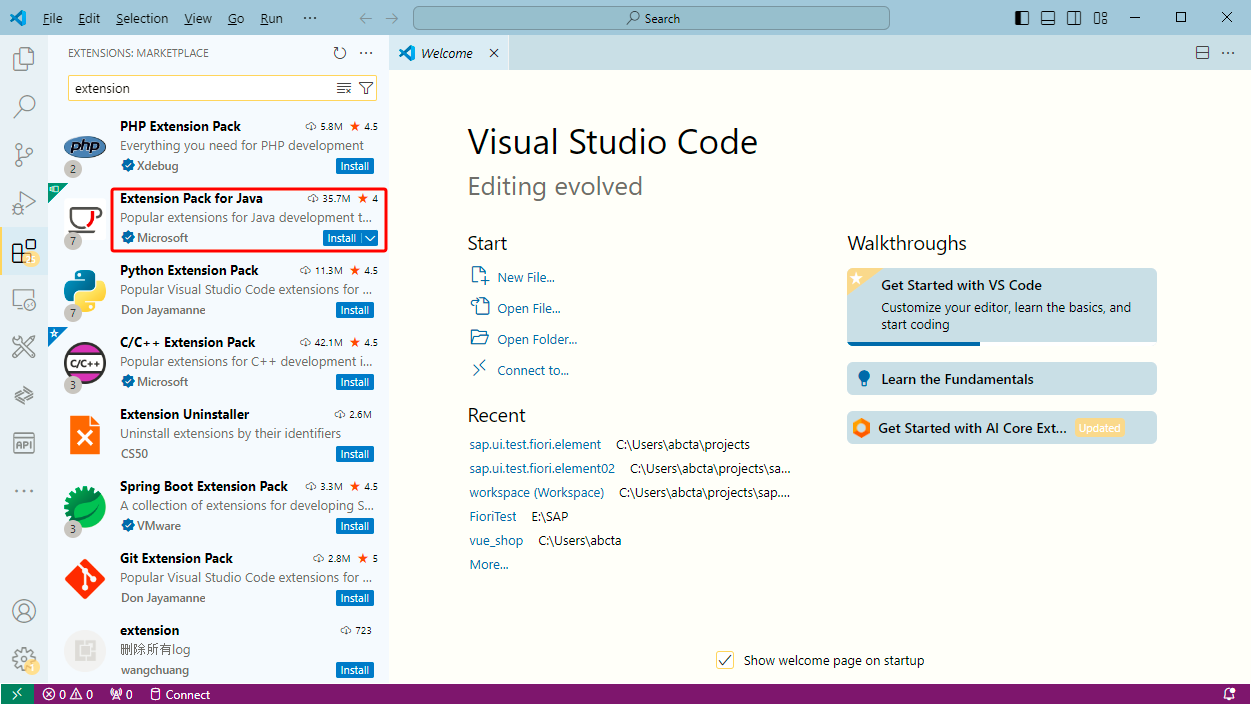This screenshot has width=1251, height=705.
Task: Open editor more actions ellipsis
Action: pos(1229,53)
